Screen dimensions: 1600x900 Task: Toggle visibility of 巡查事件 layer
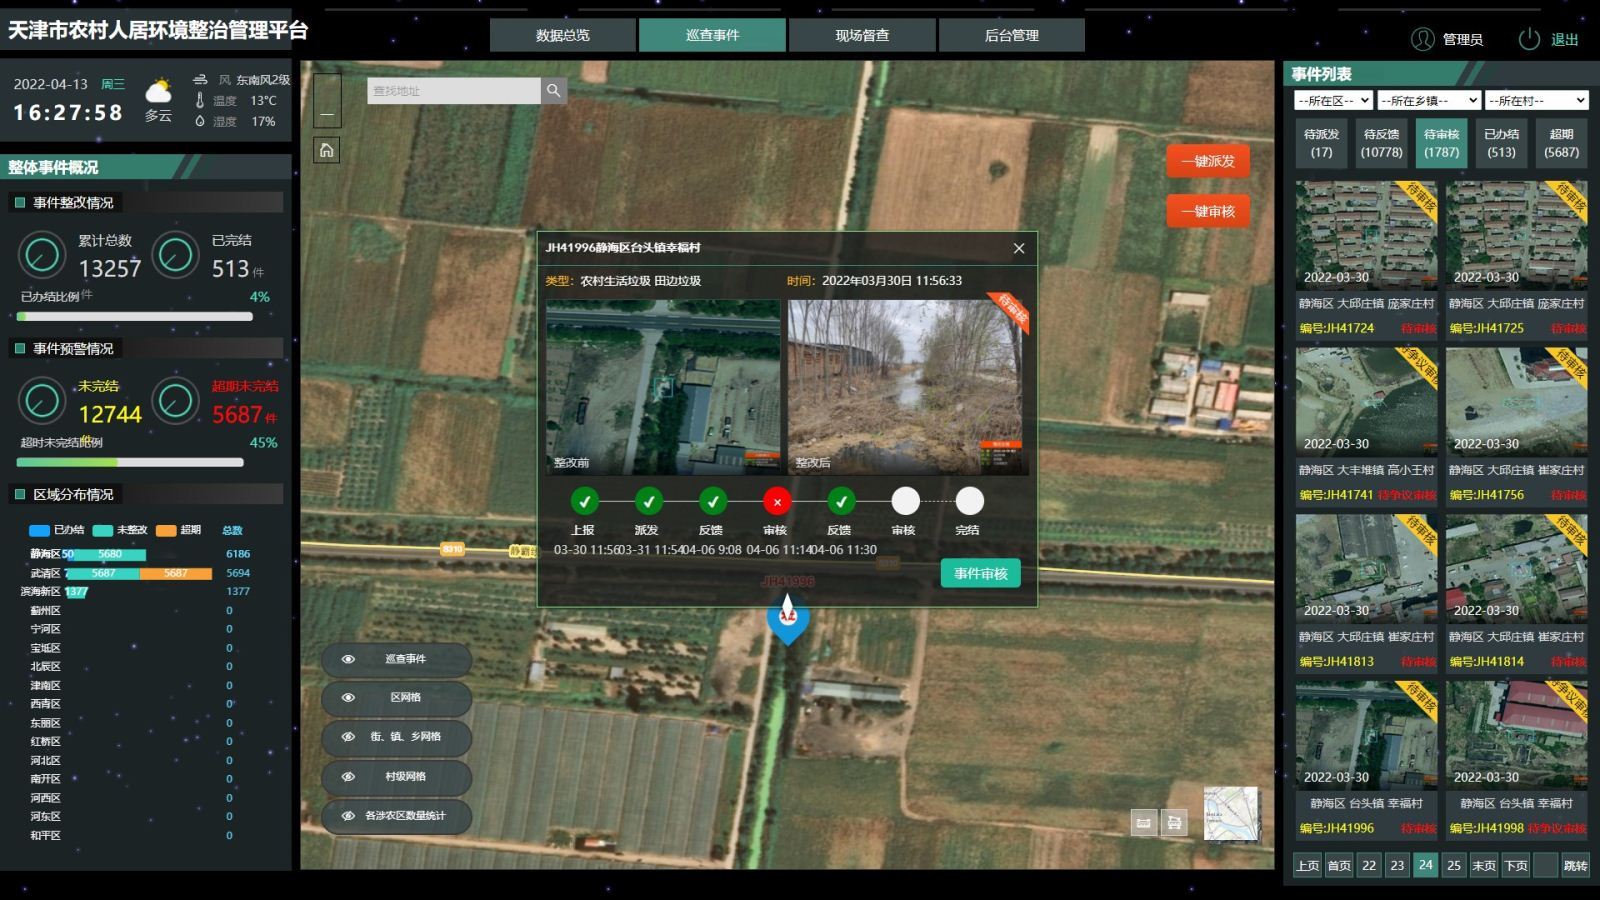click(x=348, y=659)
